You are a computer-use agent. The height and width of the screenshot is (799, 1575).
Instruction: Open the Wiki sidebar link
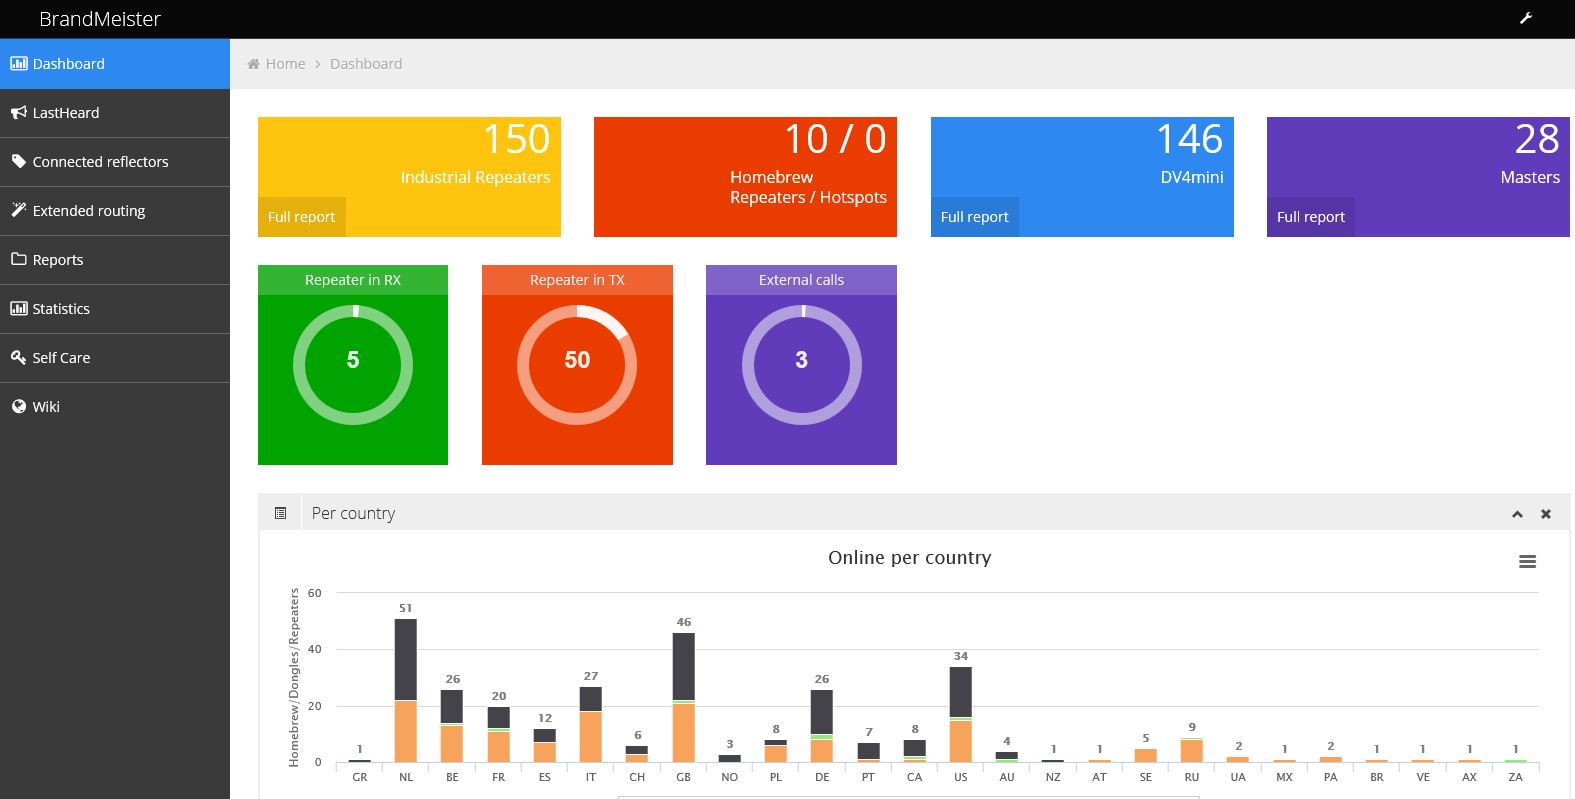pyautogui.click(x=115, y=407)
